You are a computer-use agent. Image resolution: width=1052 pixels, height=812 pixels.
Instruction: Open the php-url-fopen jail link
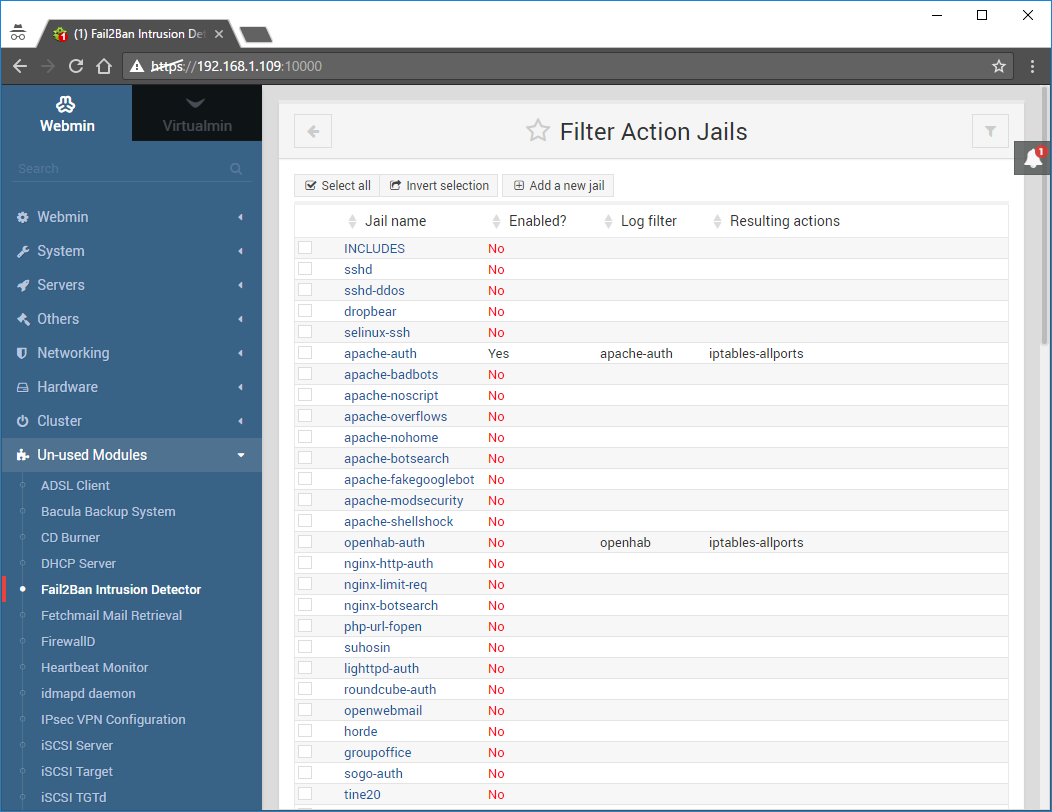pyautogui.click(x=382, y=627)
